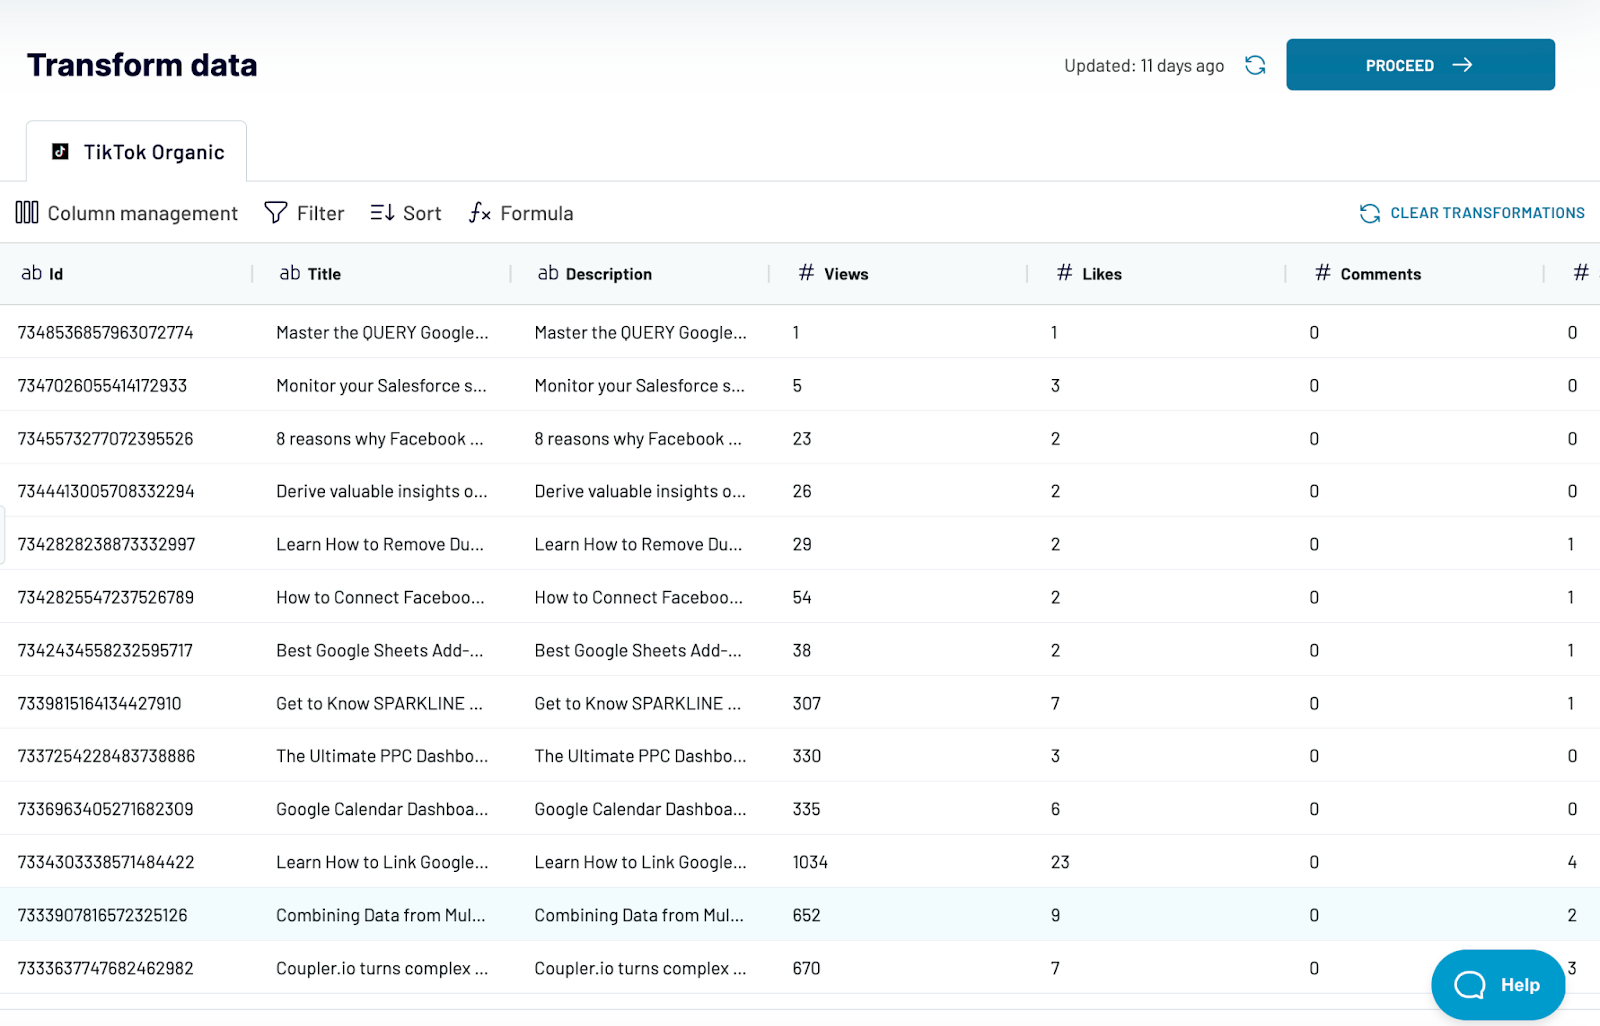The width and height of the screenshot is (1600, 1026).
Task: Click the # type icon of Likes column
Action: coord(1064,273)
